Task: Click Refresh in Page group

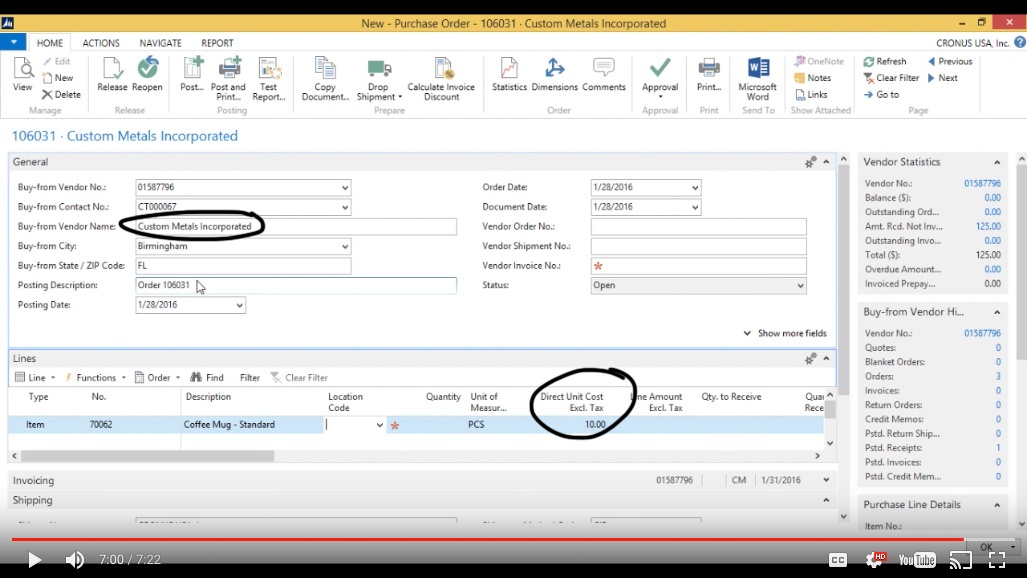Action: [885, 61]
